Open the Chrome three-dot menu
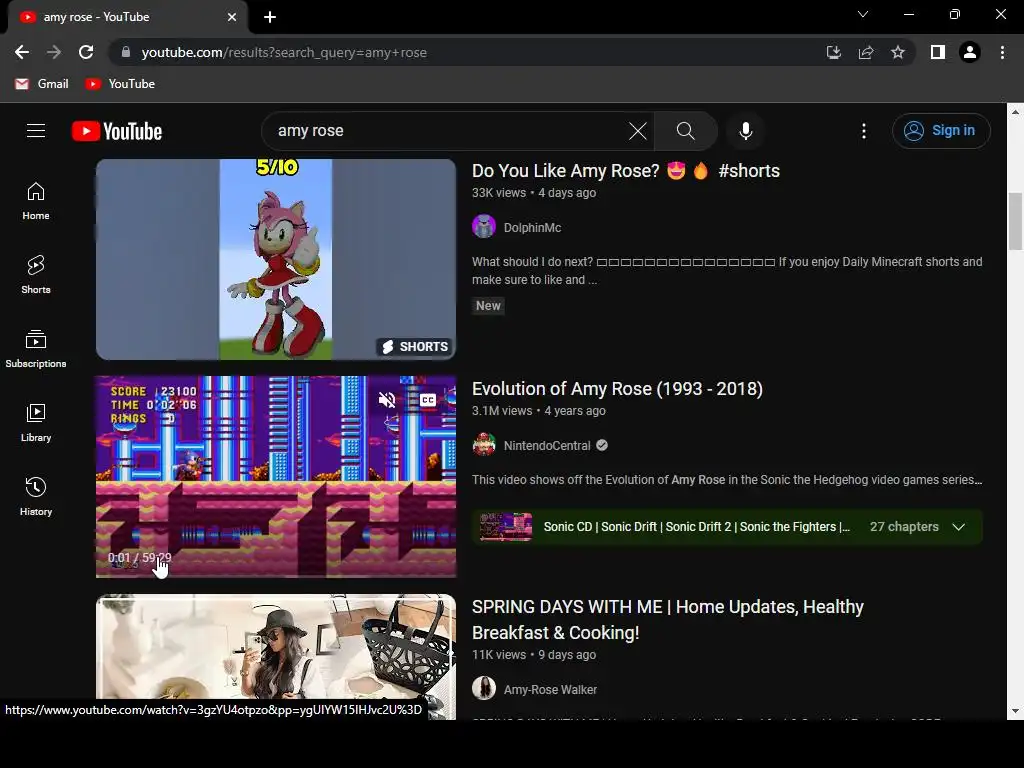Image resolution: width=1024 pixels, height=768 pixels. [1002, 52]
